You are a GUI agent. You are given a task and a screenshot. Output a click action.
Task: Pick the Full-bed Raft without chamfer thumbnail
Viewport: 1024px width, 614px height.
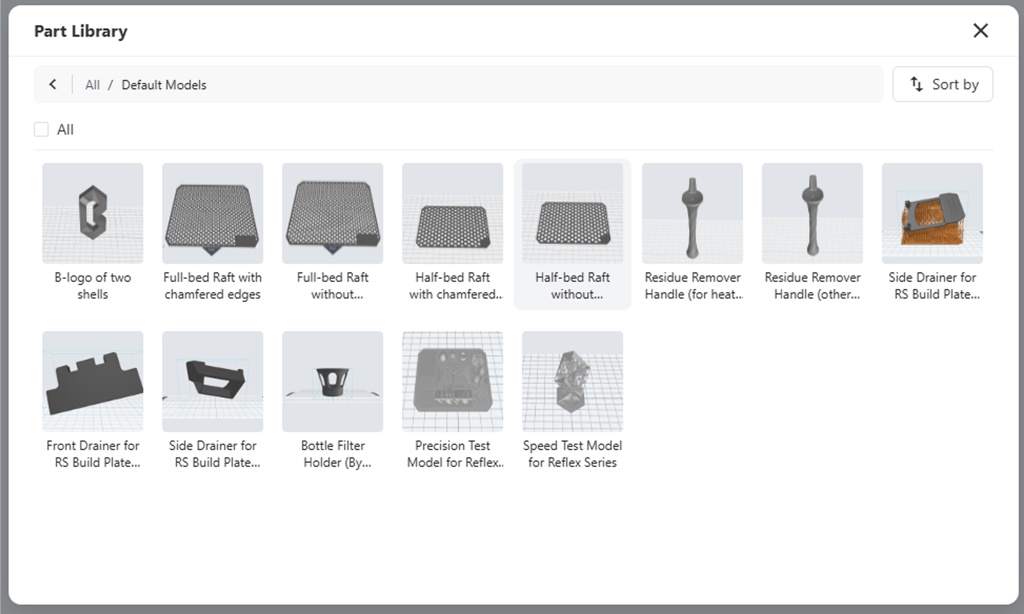(332, 213)
